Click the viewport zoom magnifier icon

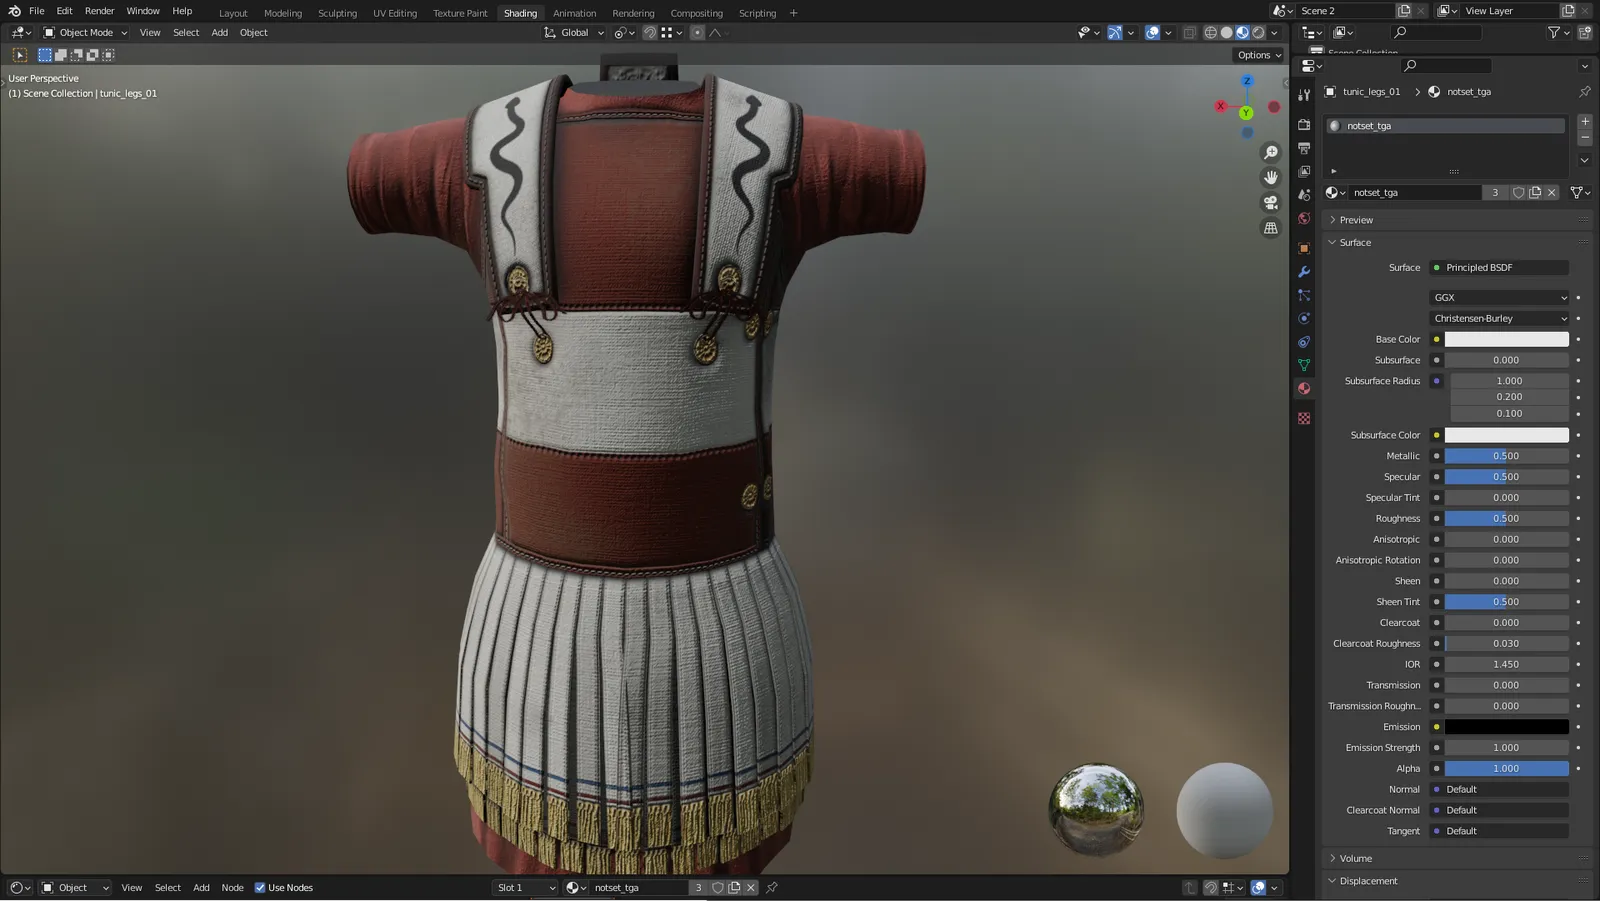coord(1271,152)
